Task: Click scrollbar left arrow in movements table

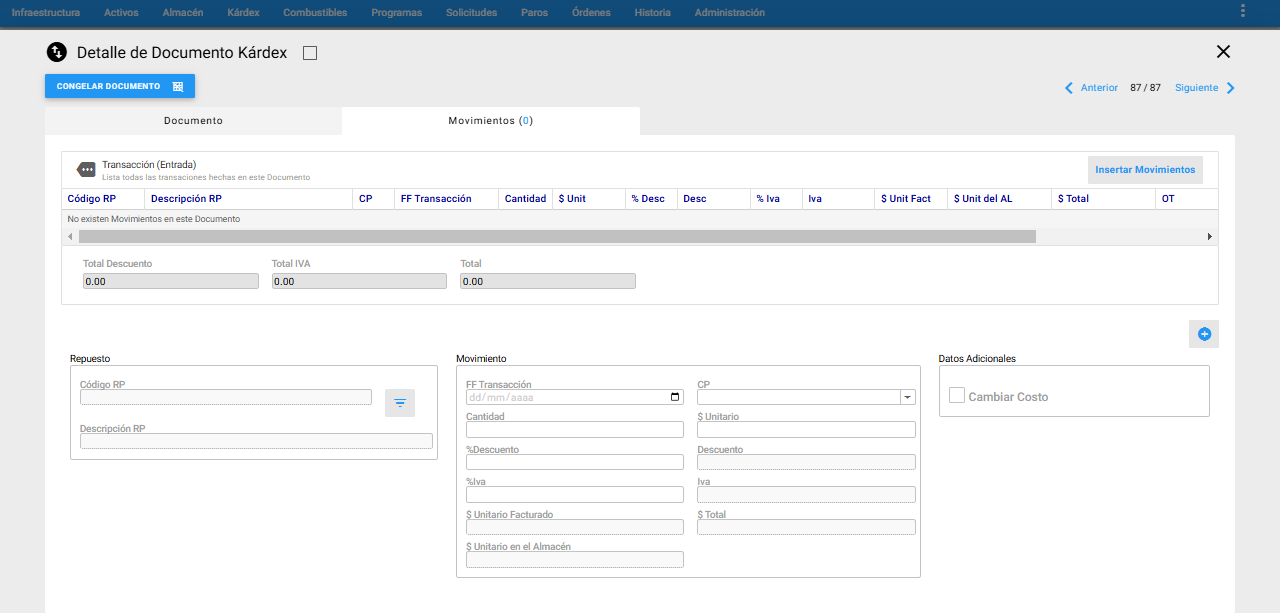Action: click(x=69, y=237)
